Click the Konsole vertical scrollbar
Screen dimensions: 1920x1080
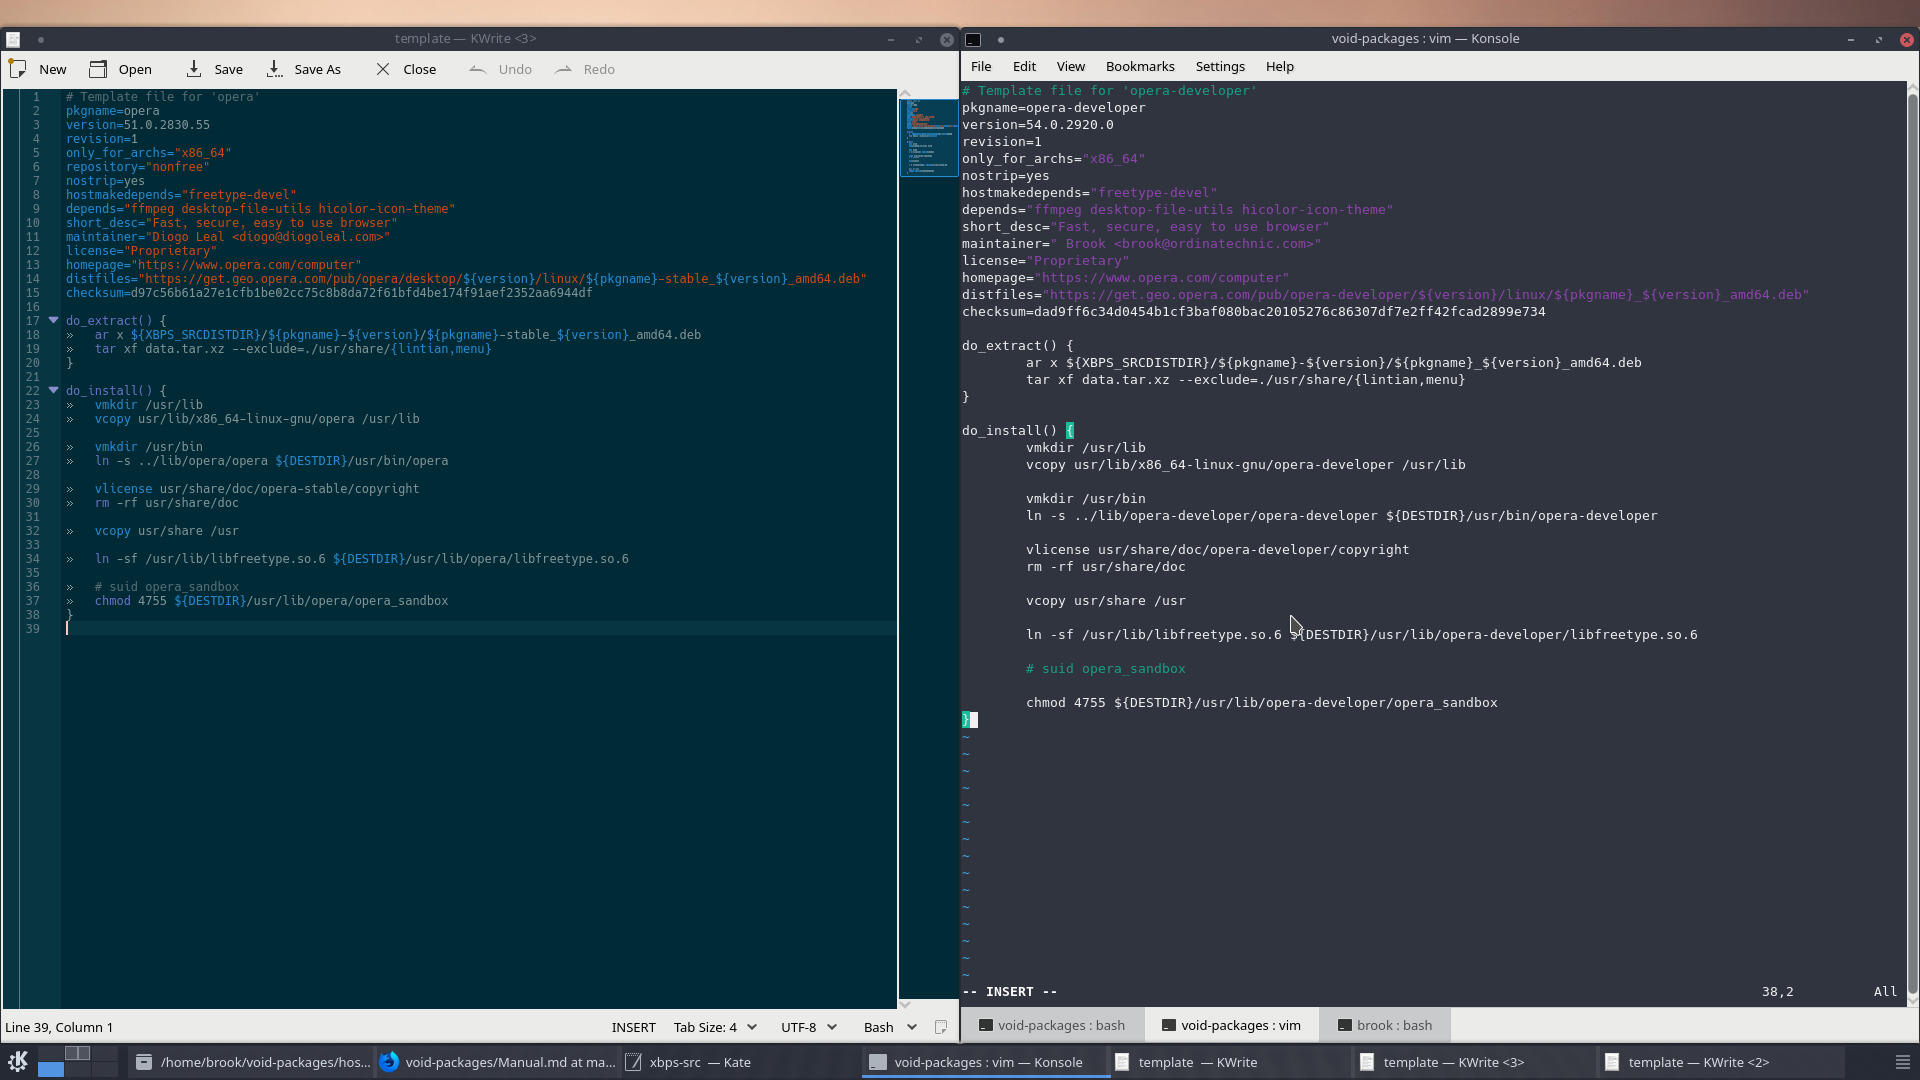(x=1913, y=545)
